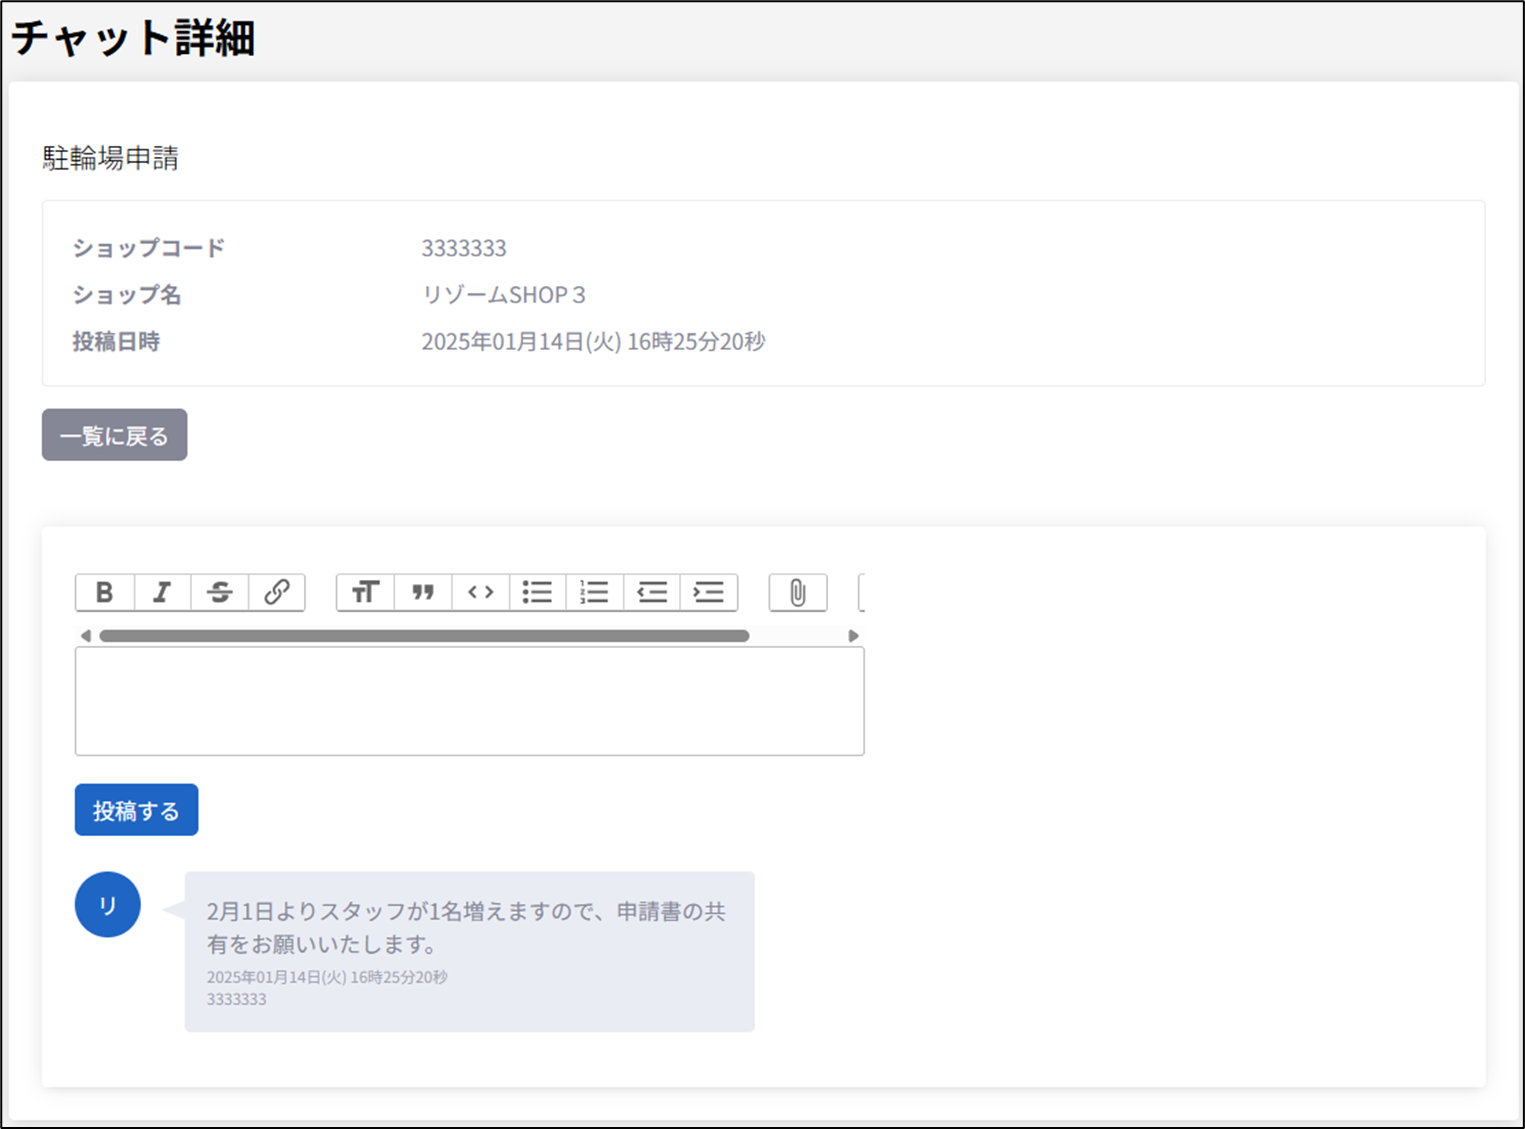Go back with the 一覧に戻る button
This screenshot has height=1129, width=1525.
pyautogui.click(x=114, y=435)
